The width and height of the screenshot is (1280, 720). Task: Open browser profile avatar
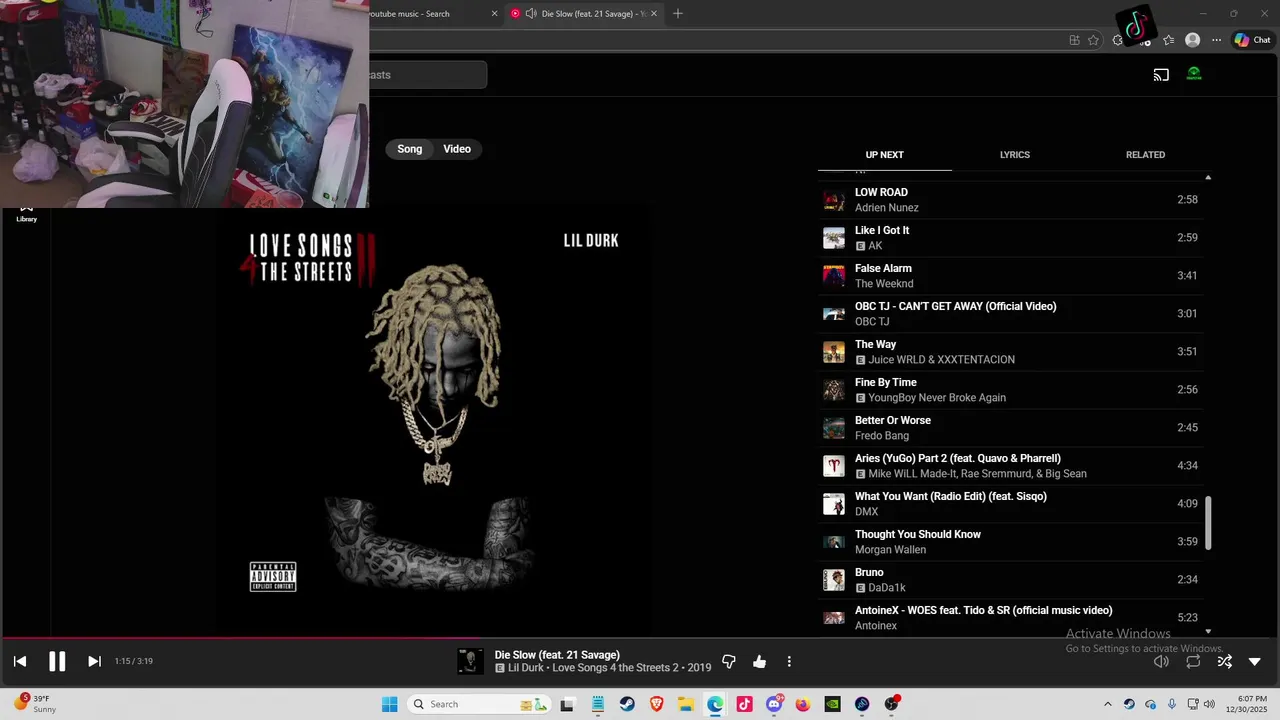point(1192,40)
